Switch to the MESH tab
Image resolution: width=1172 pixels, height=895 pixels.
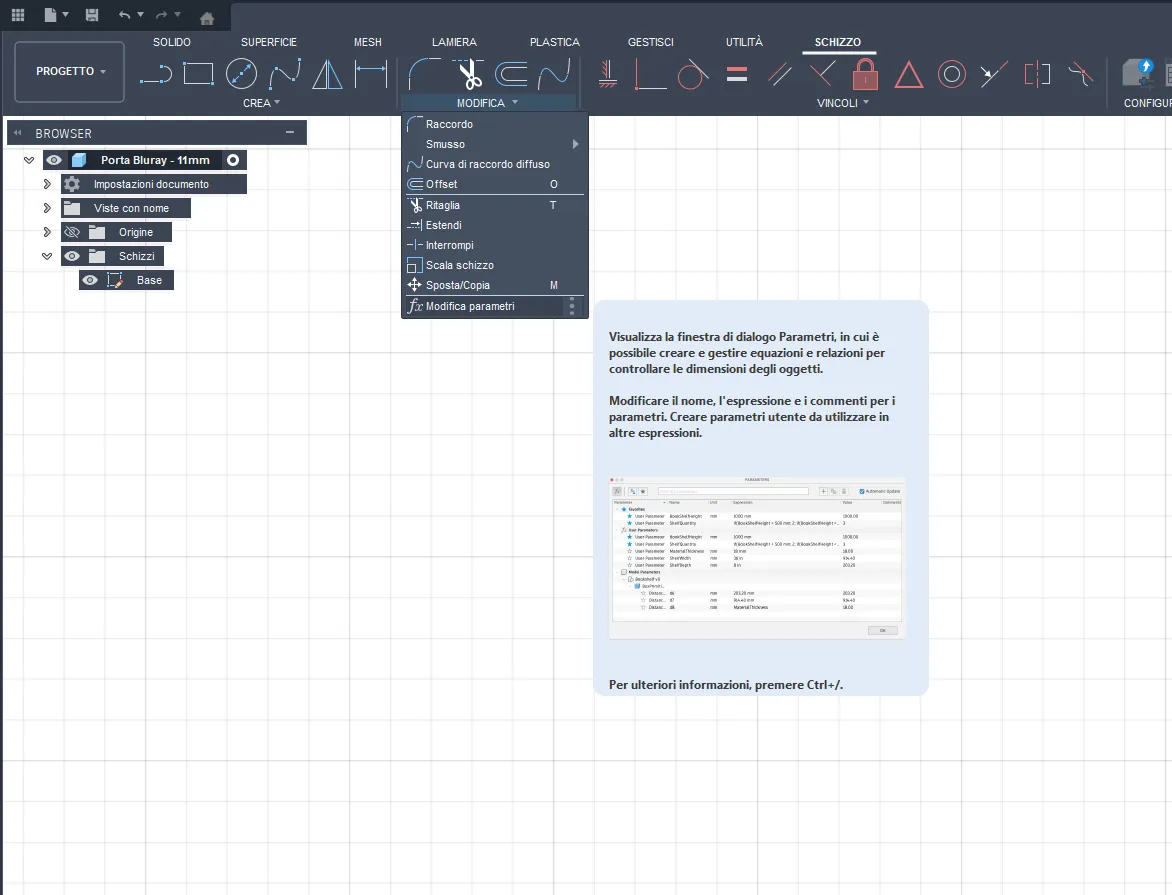pyautogui.click(x=368, y=42)
